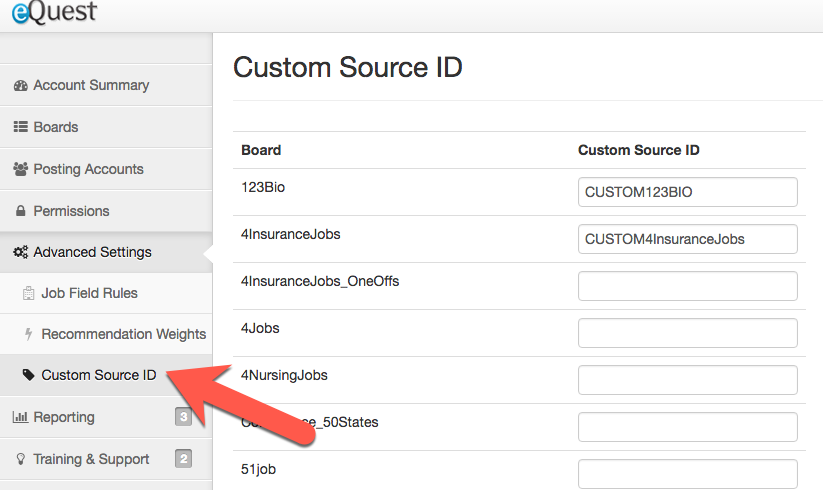Open the Permissions section

pos(106,211)
